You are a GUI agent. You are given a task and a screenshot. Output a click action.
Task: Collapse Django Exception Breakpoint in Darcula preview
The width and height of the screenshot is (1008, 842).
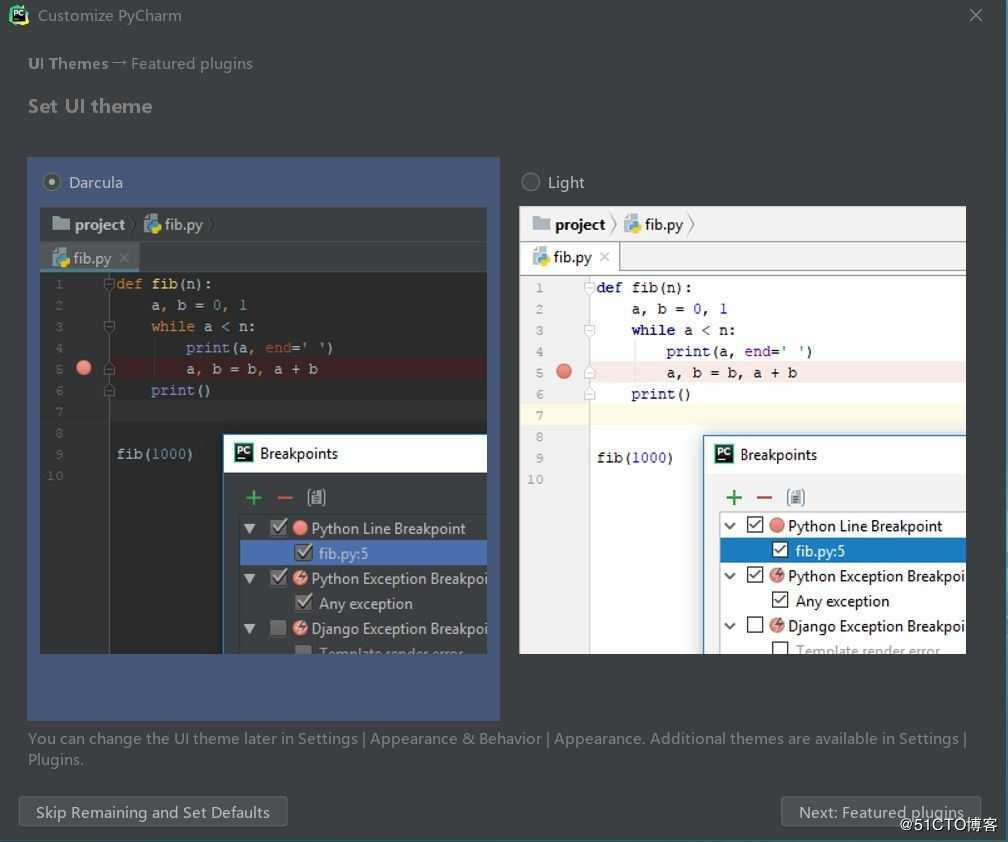250,629
